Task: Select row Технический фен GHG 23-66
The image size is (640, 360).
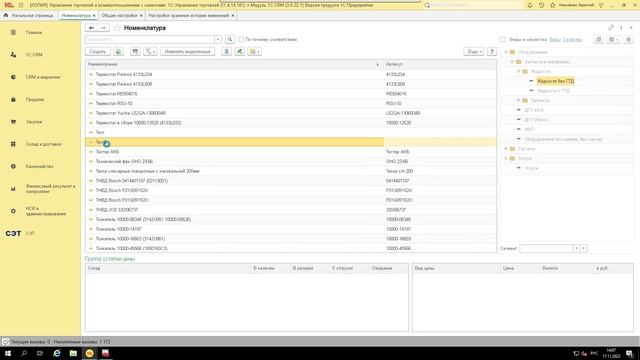Action: [x=291, y=162]
